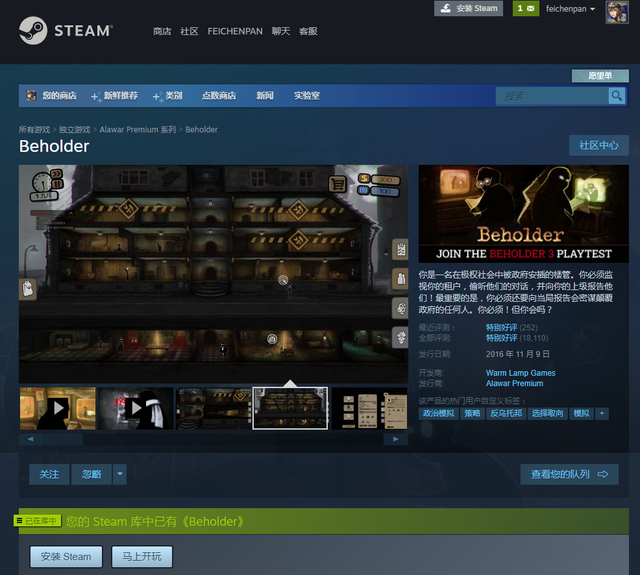
Task: Open the 独立游戏 breadcrumb link
Action: click(75, 129)
